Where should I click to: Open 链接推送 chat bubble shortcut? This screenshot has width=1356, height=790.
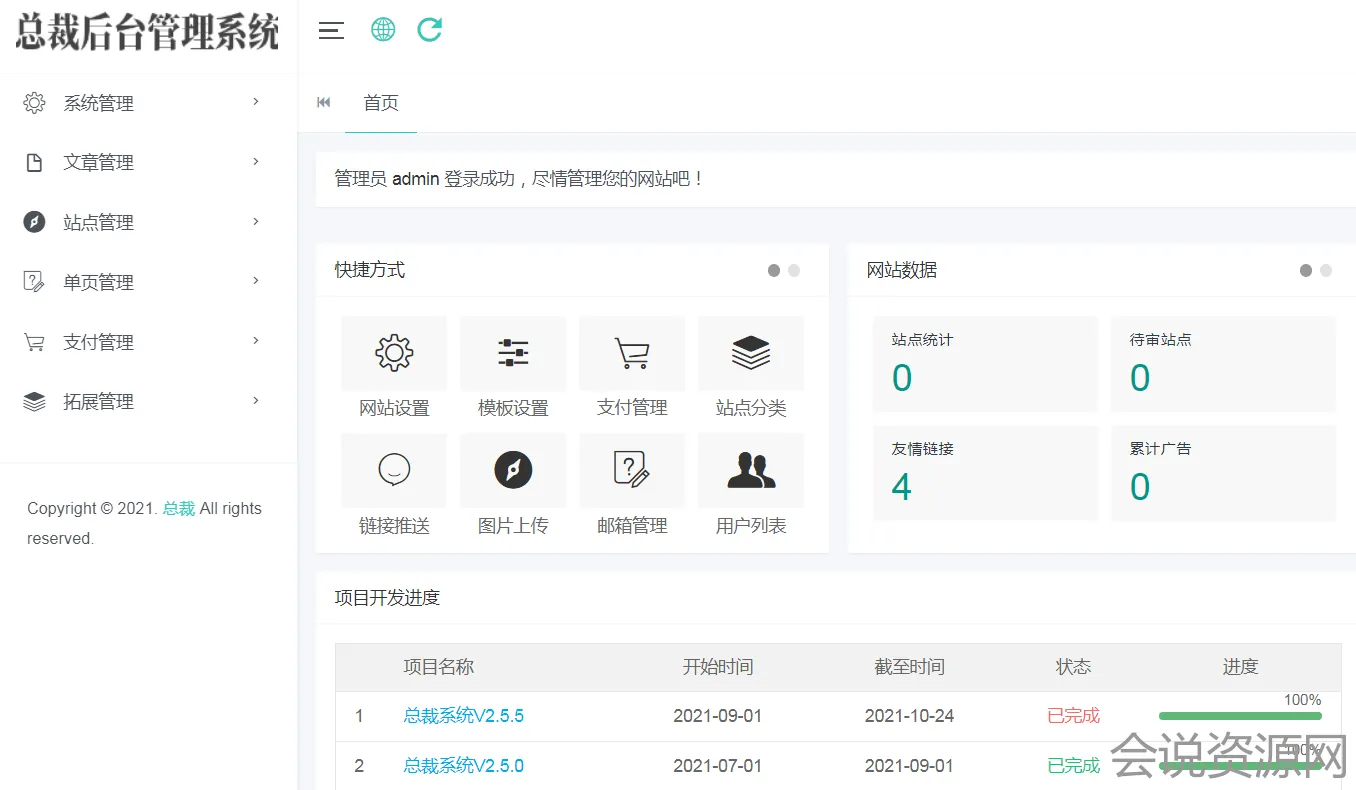point(394,471)
